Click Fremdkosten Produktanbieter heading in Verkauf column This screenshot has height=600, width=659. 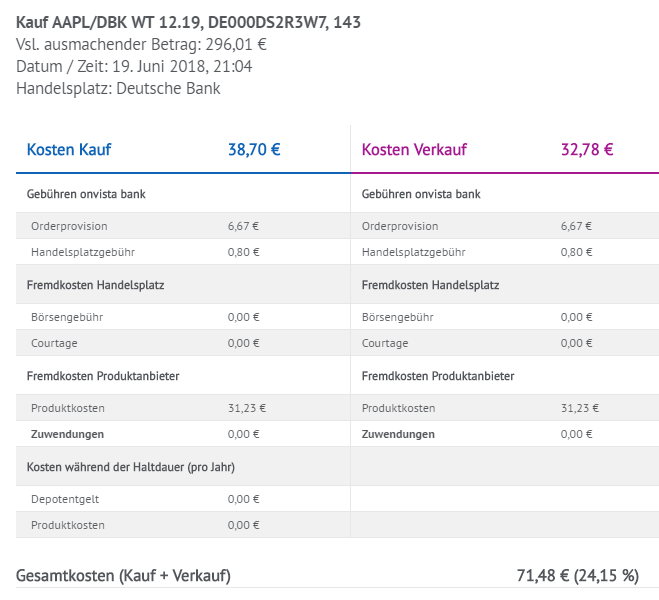438,376
